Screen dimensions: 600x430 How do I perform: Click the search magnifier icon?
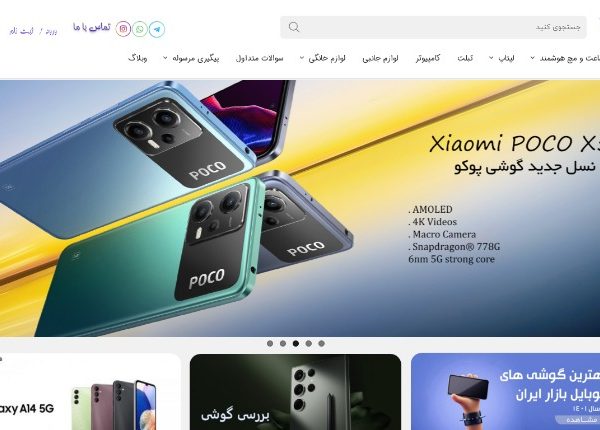coord(294,27)
